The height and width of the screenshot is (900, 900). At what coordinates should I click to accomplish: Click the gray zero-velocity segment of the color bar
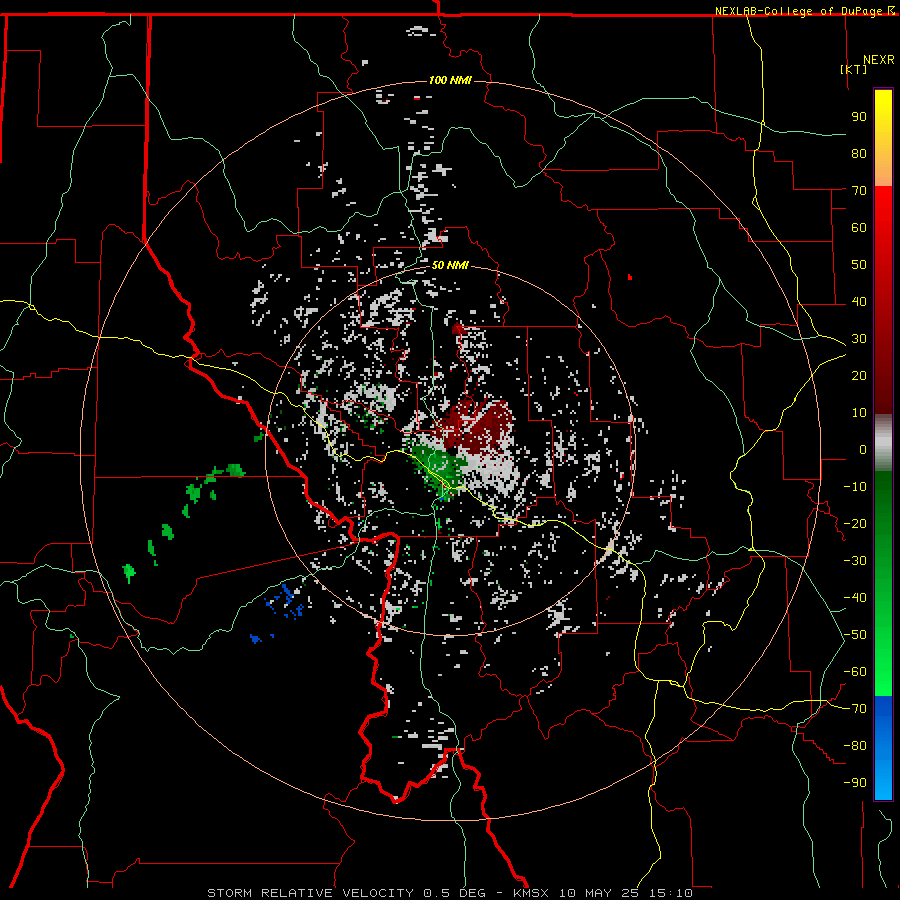click(x=883, y=443)
